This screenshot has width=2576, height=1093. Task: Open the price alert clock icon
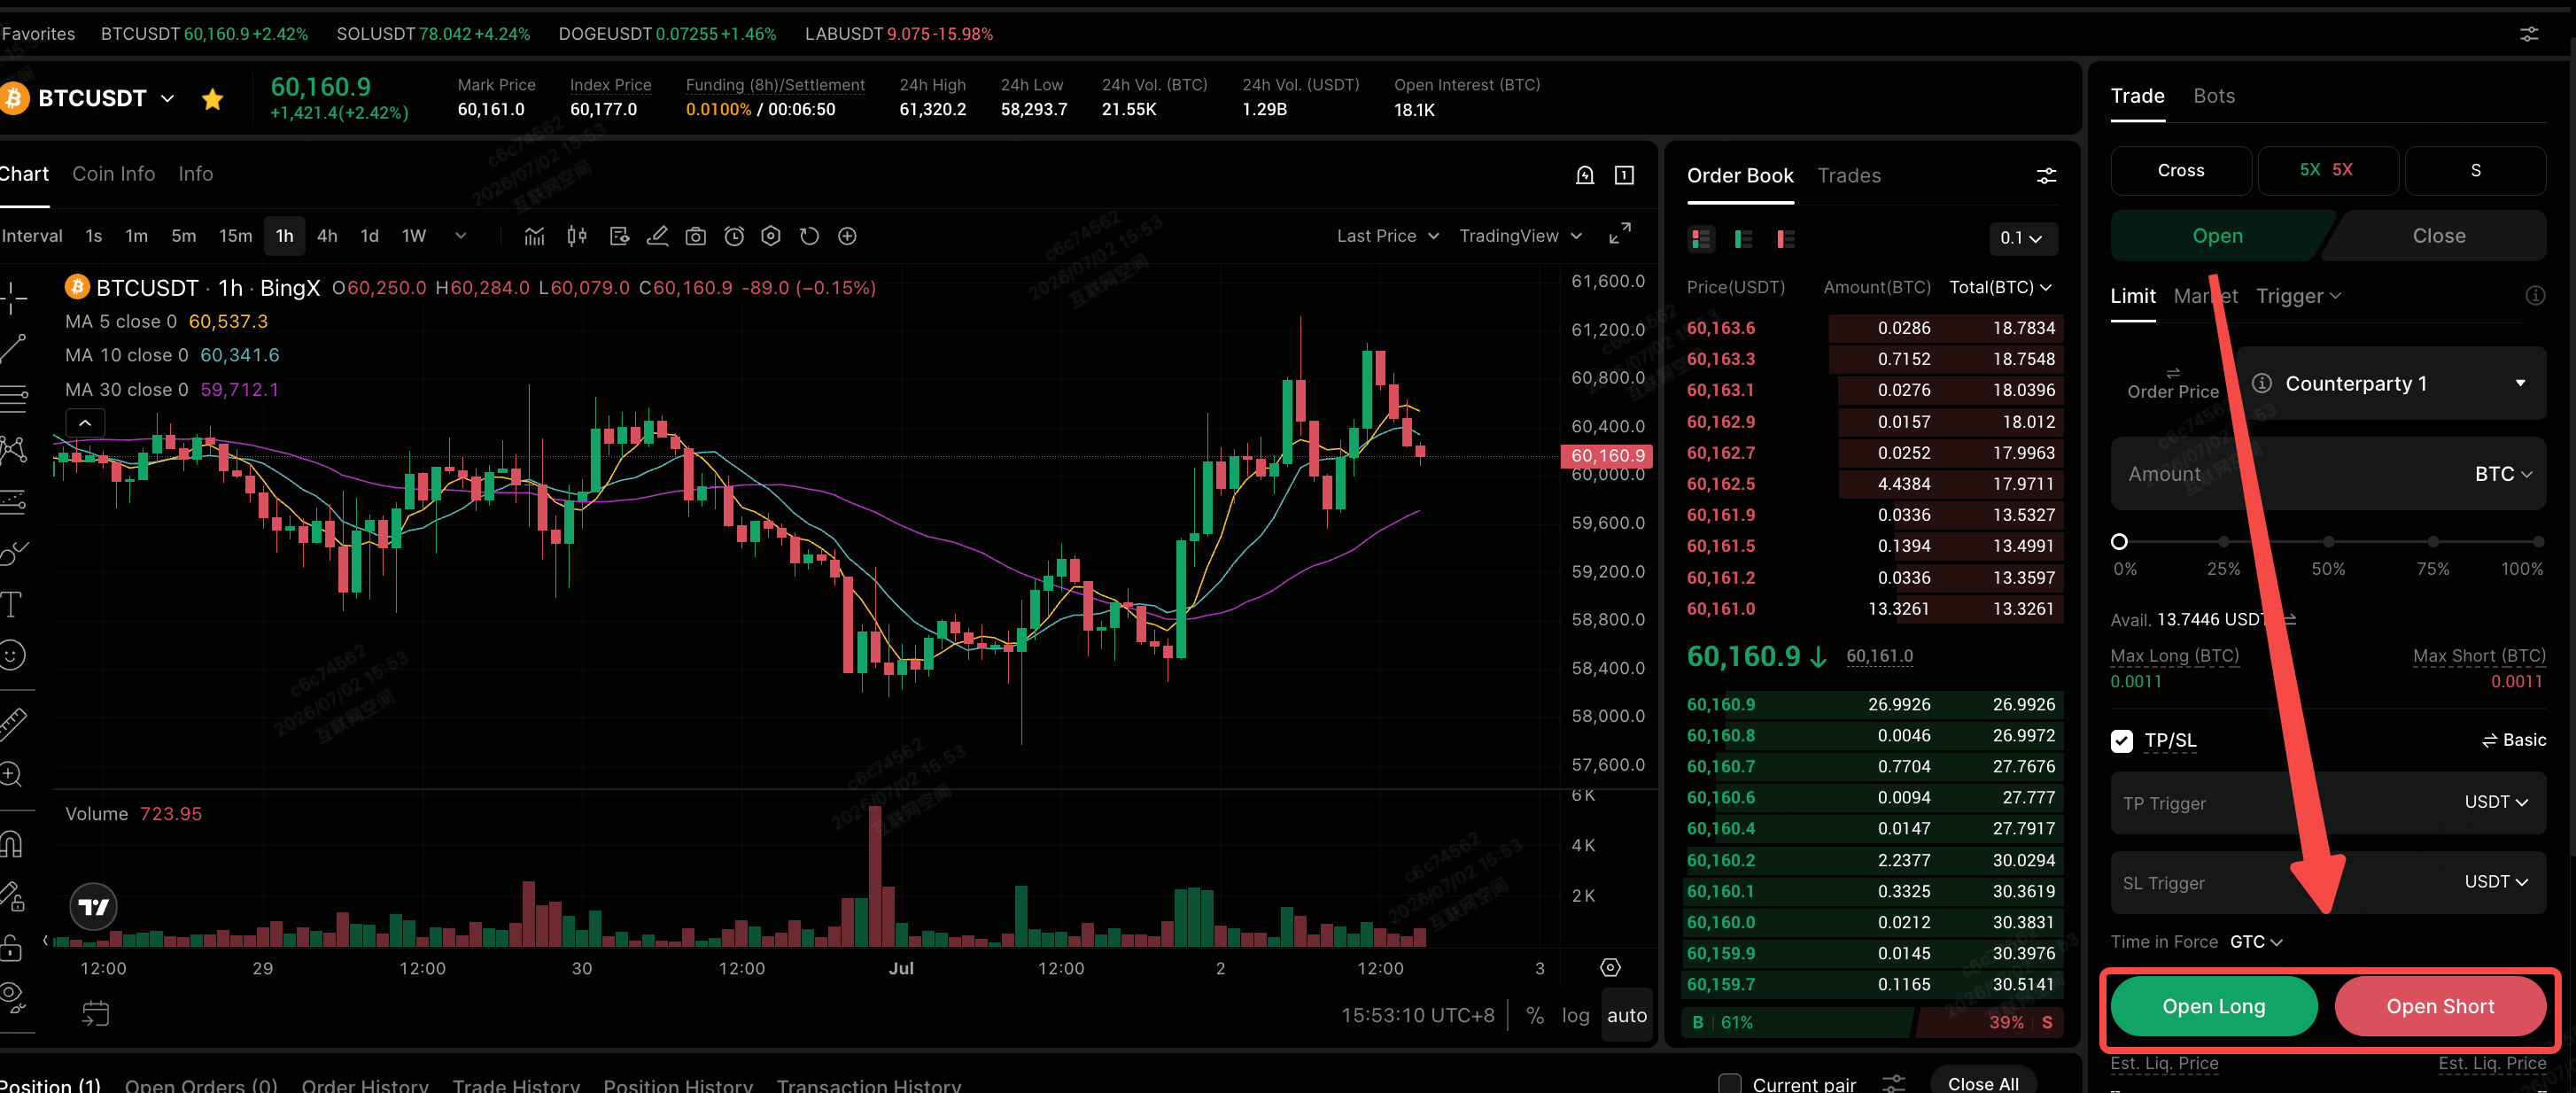[734, 236]
